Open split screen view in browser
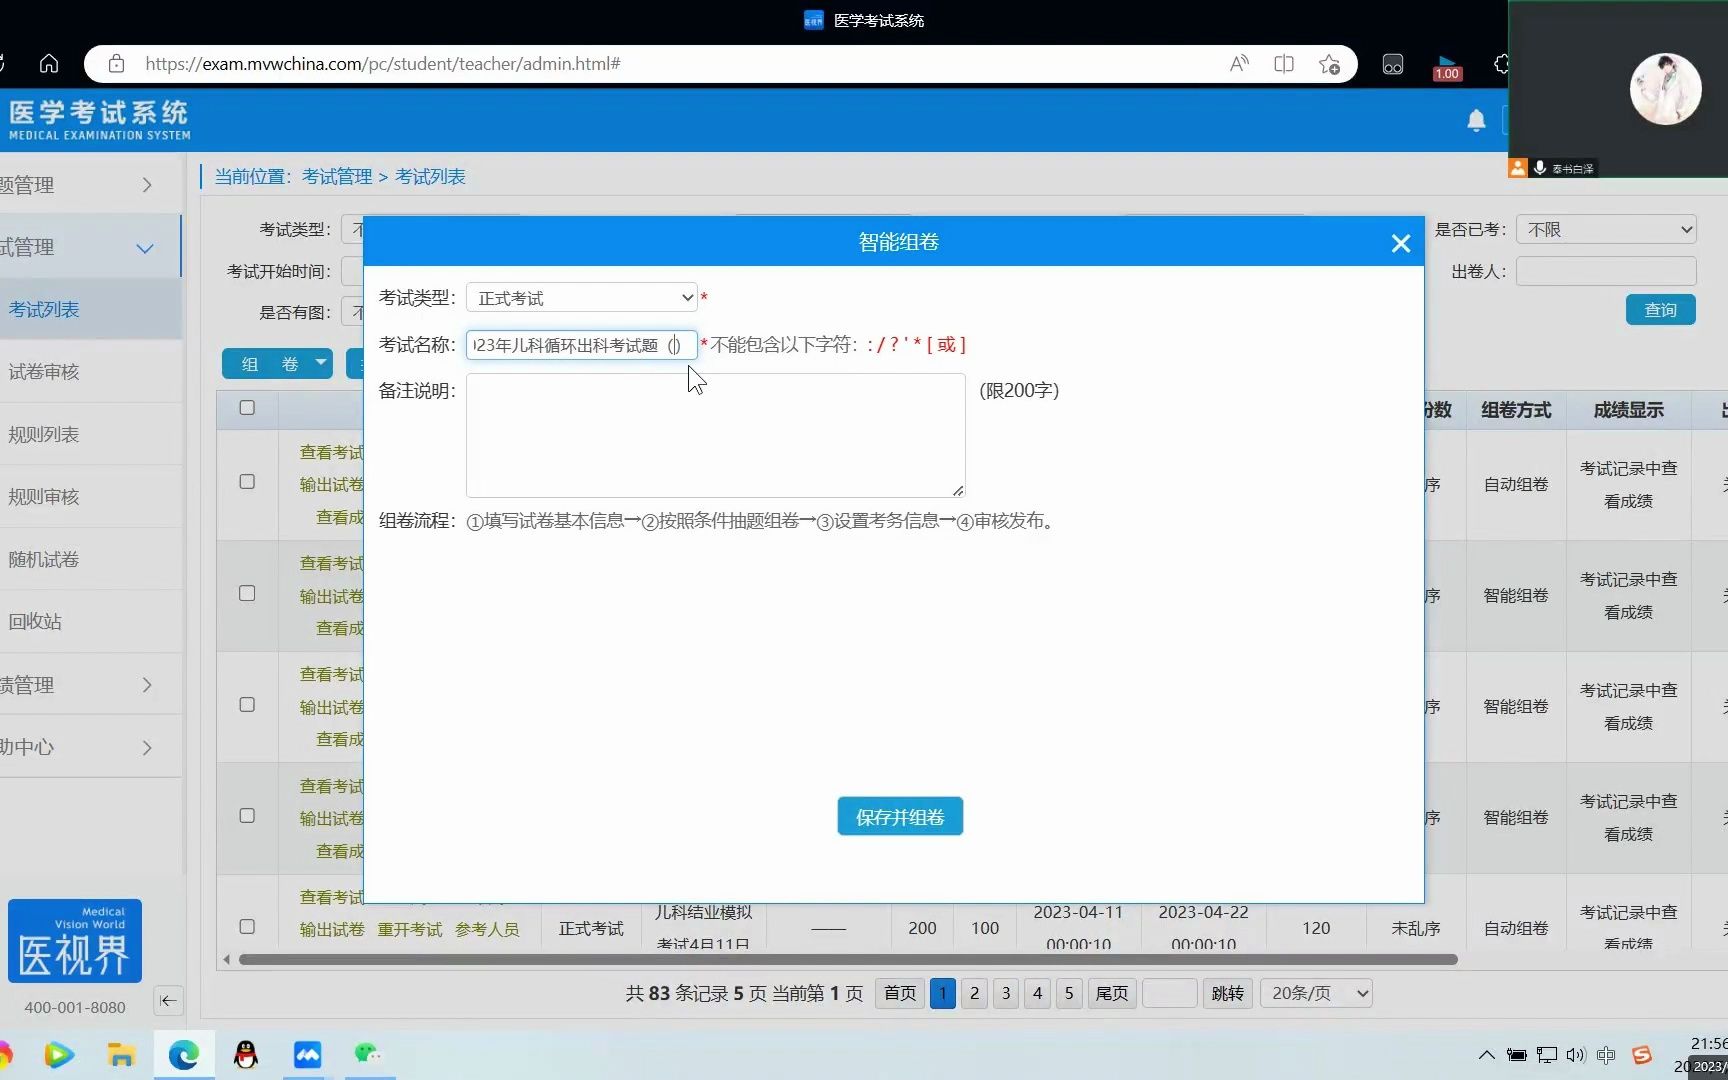Image resolution: width=1728 pixels, height=1080 pixels. (x=1284, y=63)
